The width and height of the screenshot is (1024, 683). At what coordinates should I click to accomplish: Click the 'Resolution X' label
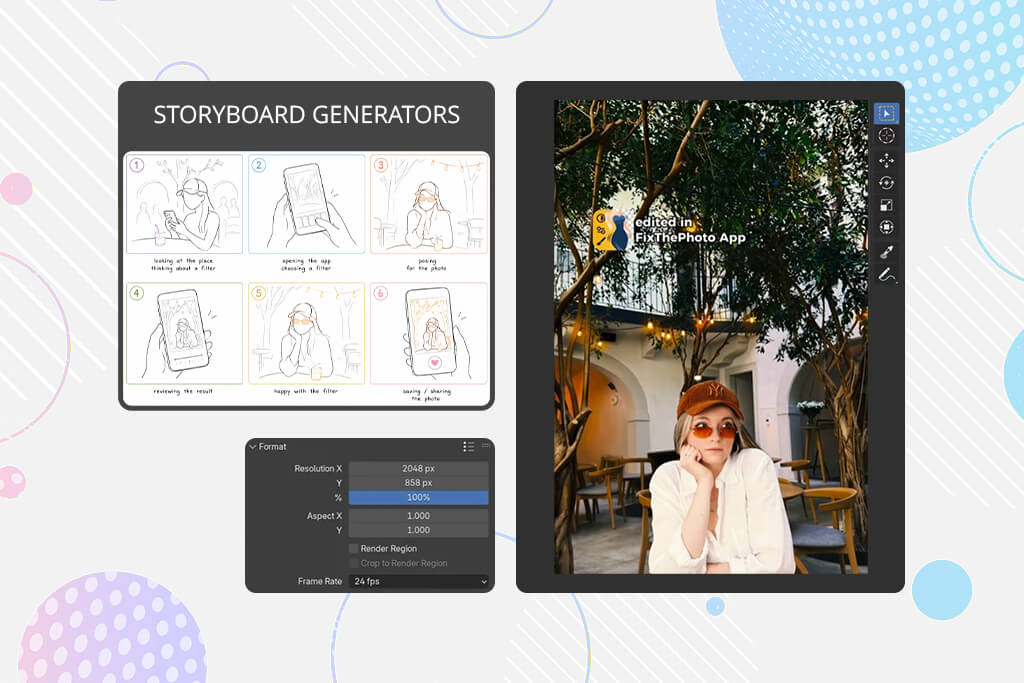click(318, 468)
